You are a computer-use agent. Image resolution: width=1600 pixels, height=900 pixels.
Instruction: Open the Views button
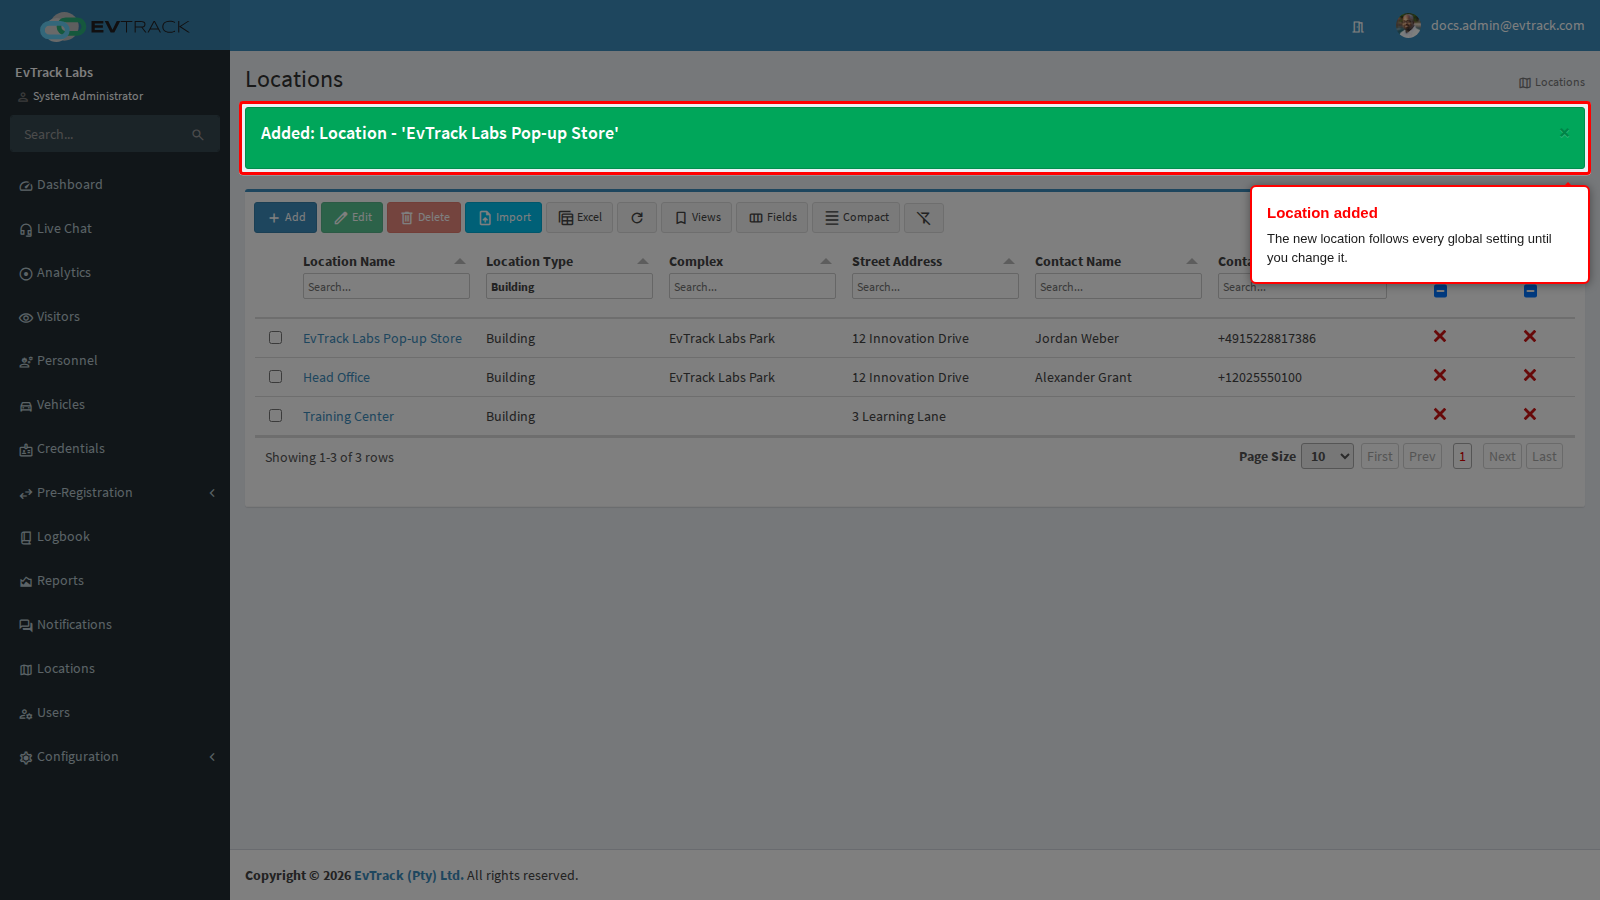pos(697,218)
